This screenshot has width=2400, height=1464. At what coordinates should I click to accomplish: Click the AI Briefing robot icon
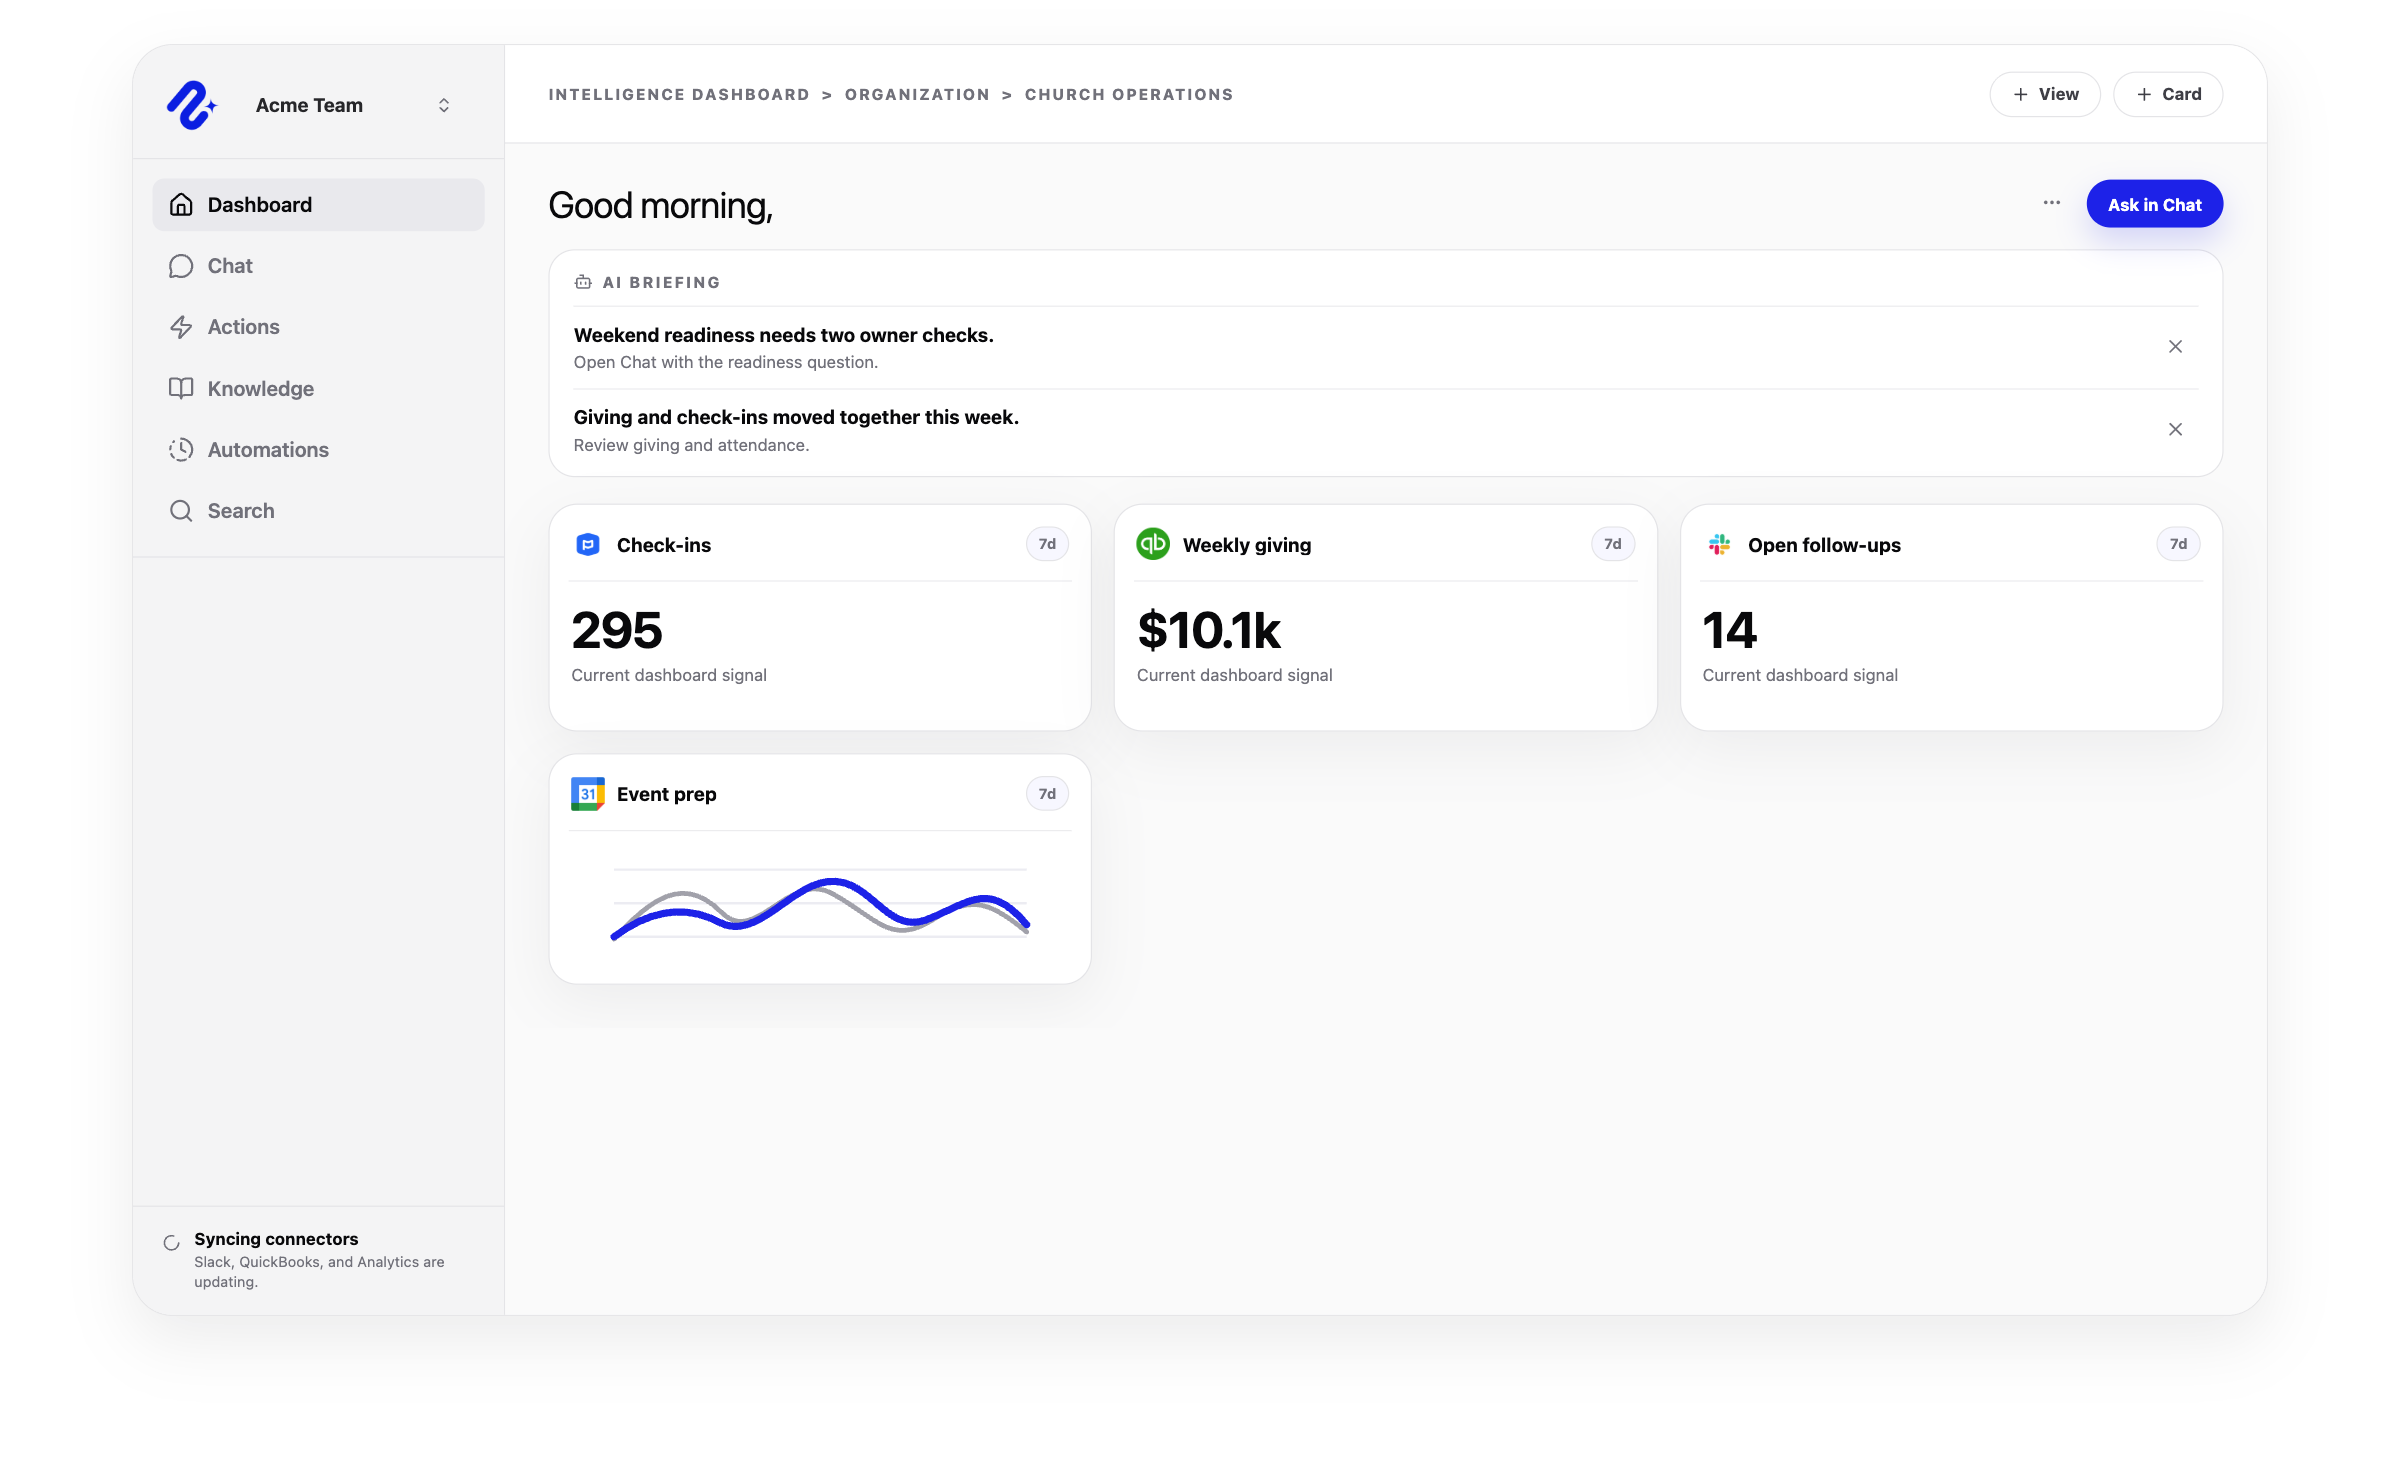pyautogui.click(x=583, y=283)
